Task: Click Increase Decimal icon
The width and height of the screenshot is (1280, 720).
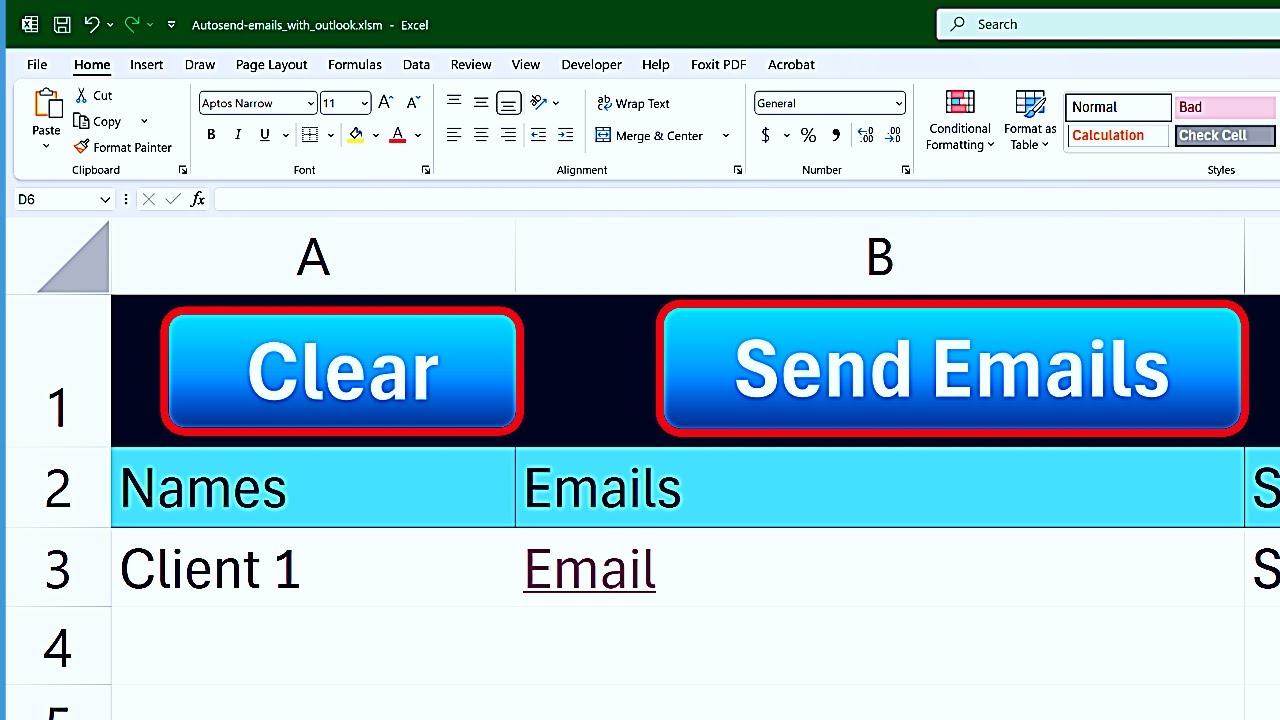Action: pyautogui.click(x=865, y=135)
